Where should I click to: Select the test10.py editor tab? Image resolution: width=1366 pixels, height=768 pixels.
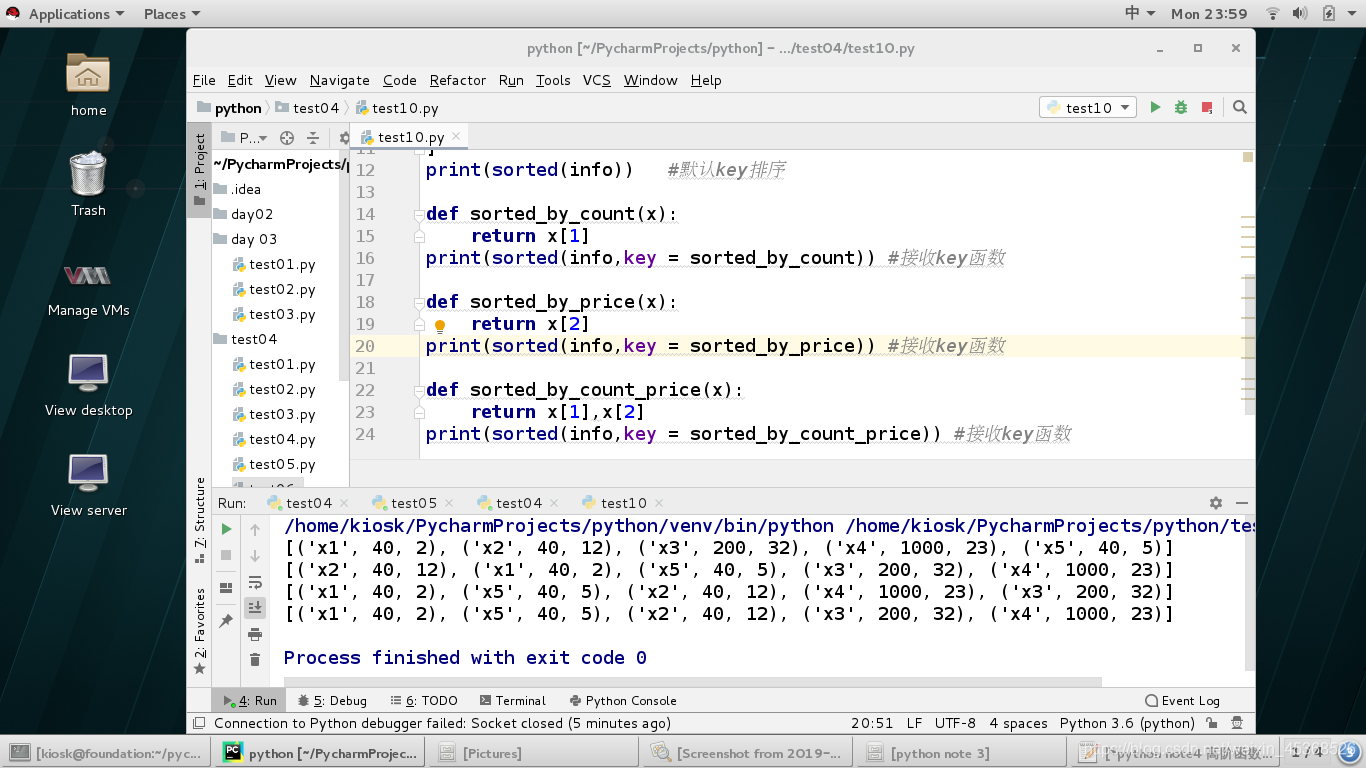click(410, 137)
